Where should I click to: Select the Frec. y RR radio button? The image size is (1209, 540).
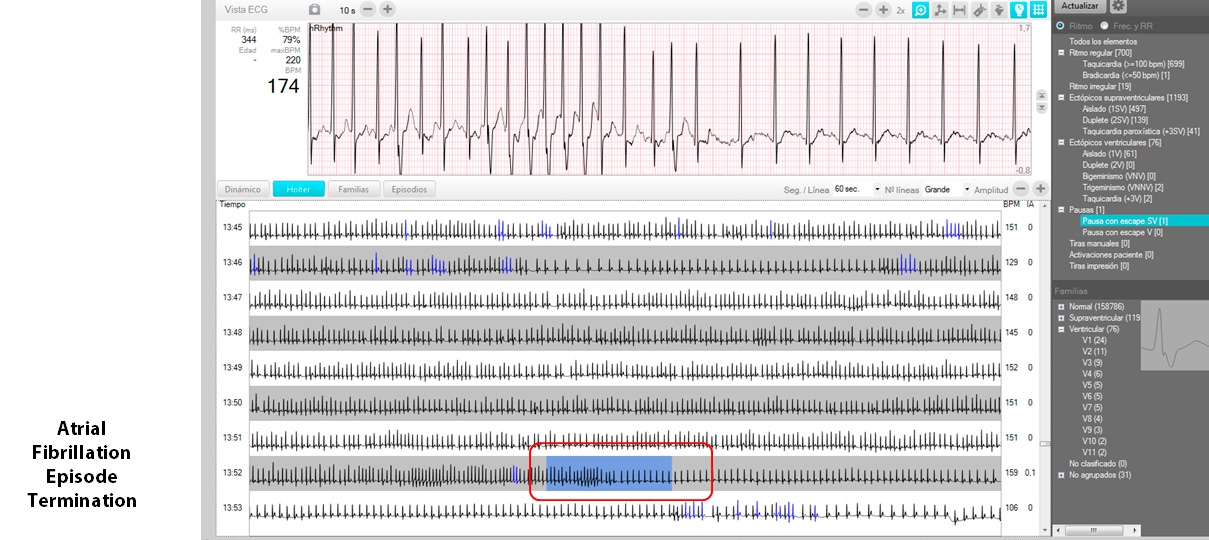1104,26
